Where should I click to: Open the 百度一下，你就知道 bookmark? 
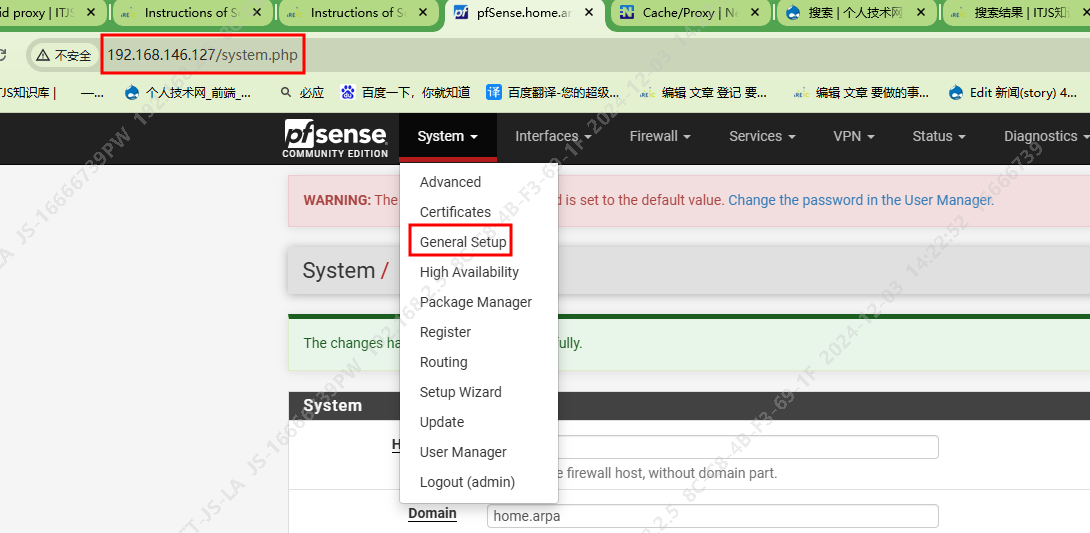pos(405,92)
